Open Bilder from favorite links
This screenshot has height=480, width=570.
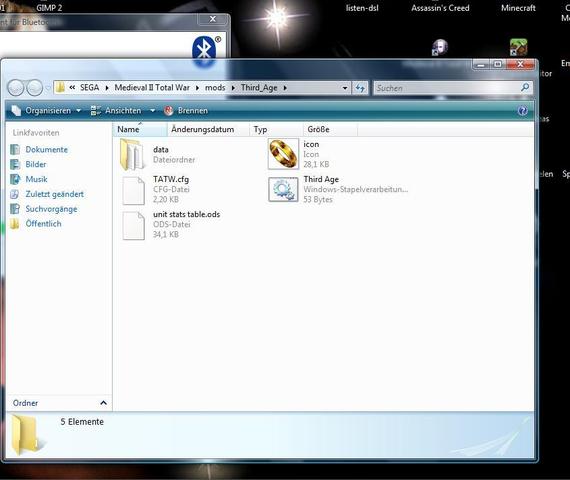(36, 164)
